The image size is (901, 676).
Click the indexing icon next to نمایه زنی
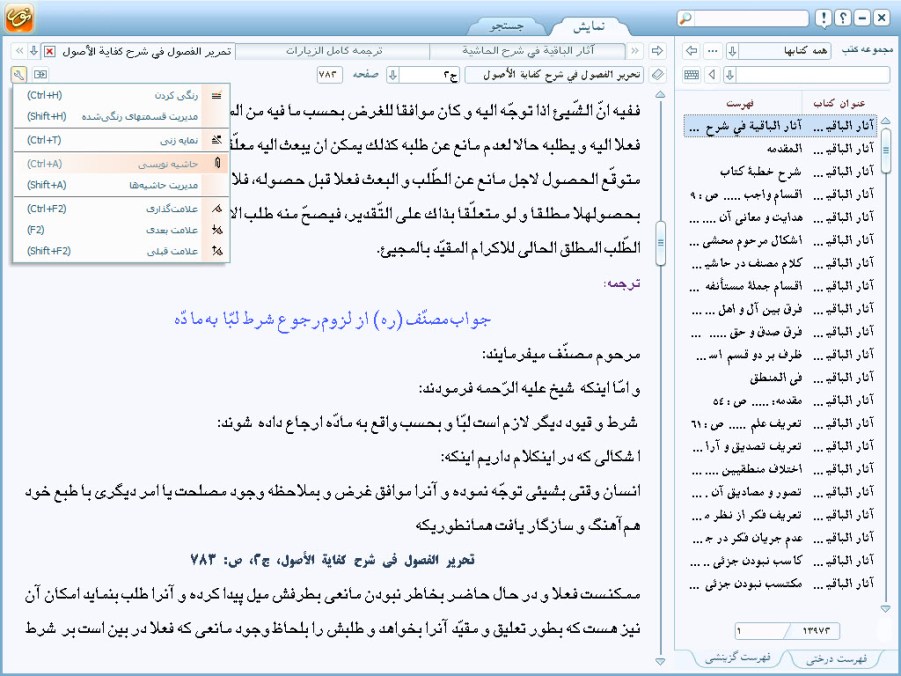click(x=217, y=140)
